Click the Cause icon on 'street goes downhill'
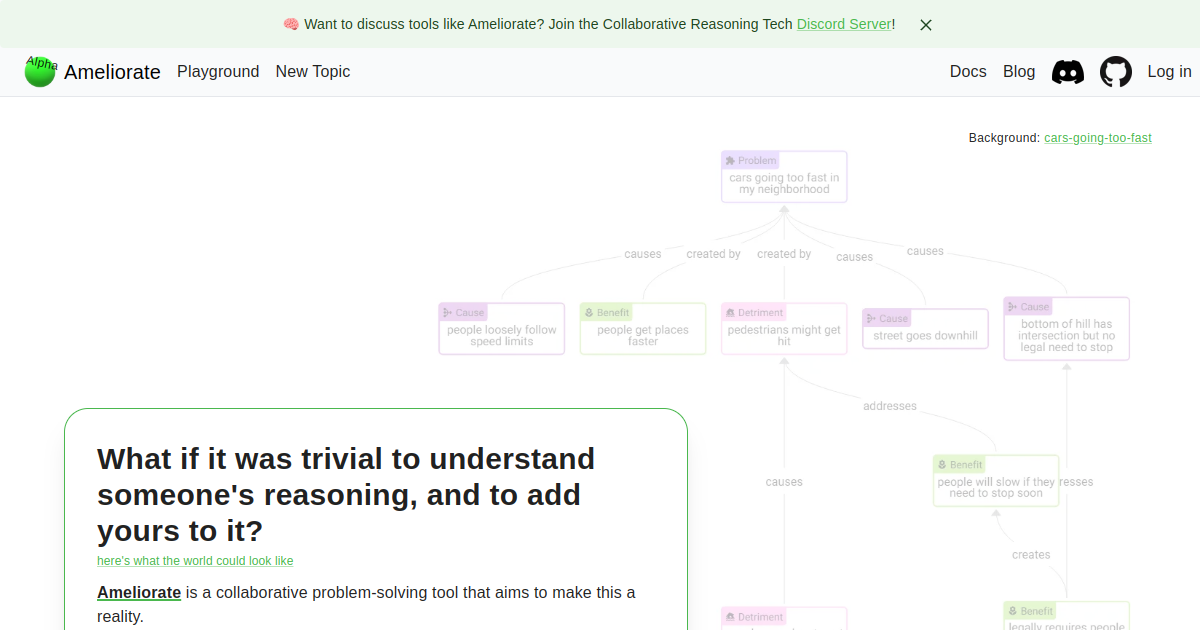This screenshot has height=630, width=1200. (871, 319)
